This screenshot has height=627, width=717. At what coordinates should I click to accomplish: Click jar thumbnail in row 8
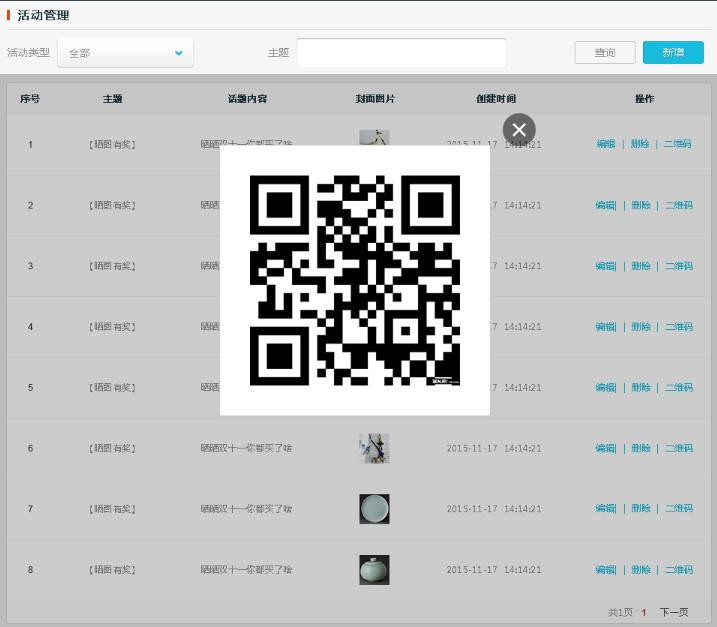point(374,570)
